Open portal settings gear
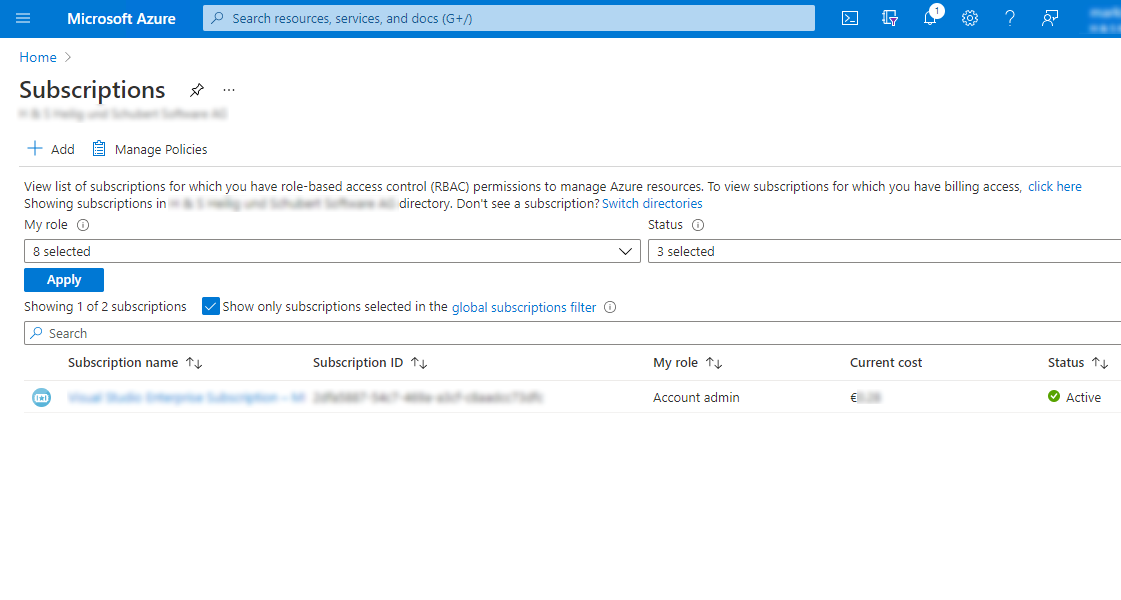This screenshot has height=600, width=1121. coord(969,18)
